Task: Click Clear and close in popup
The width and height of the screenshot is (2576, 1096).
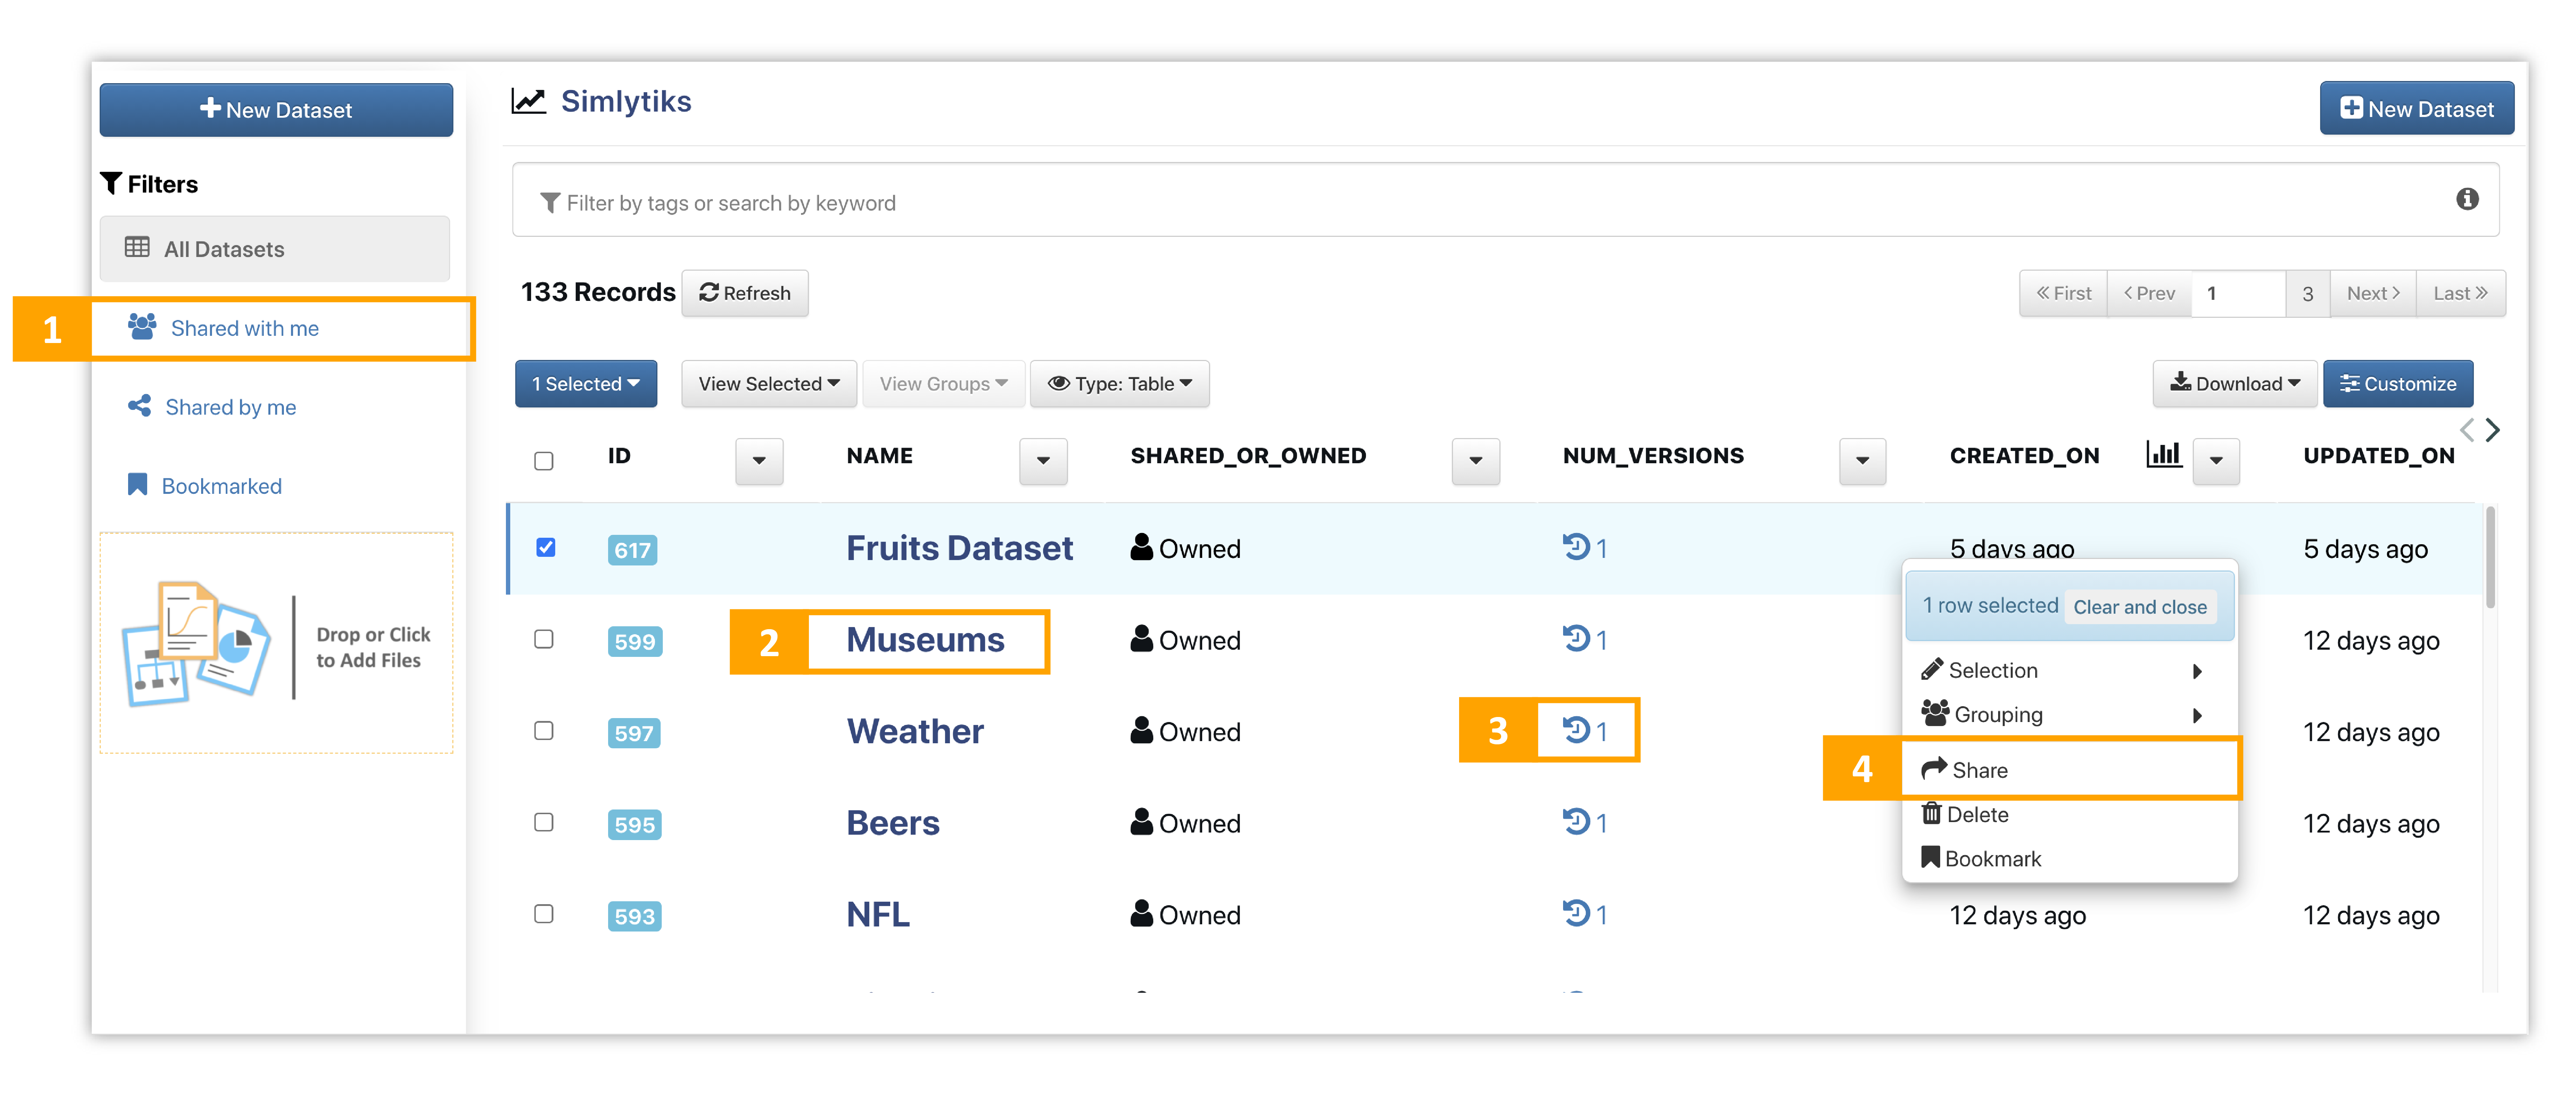Action: pyautogui.click(x=2140, y=607)
